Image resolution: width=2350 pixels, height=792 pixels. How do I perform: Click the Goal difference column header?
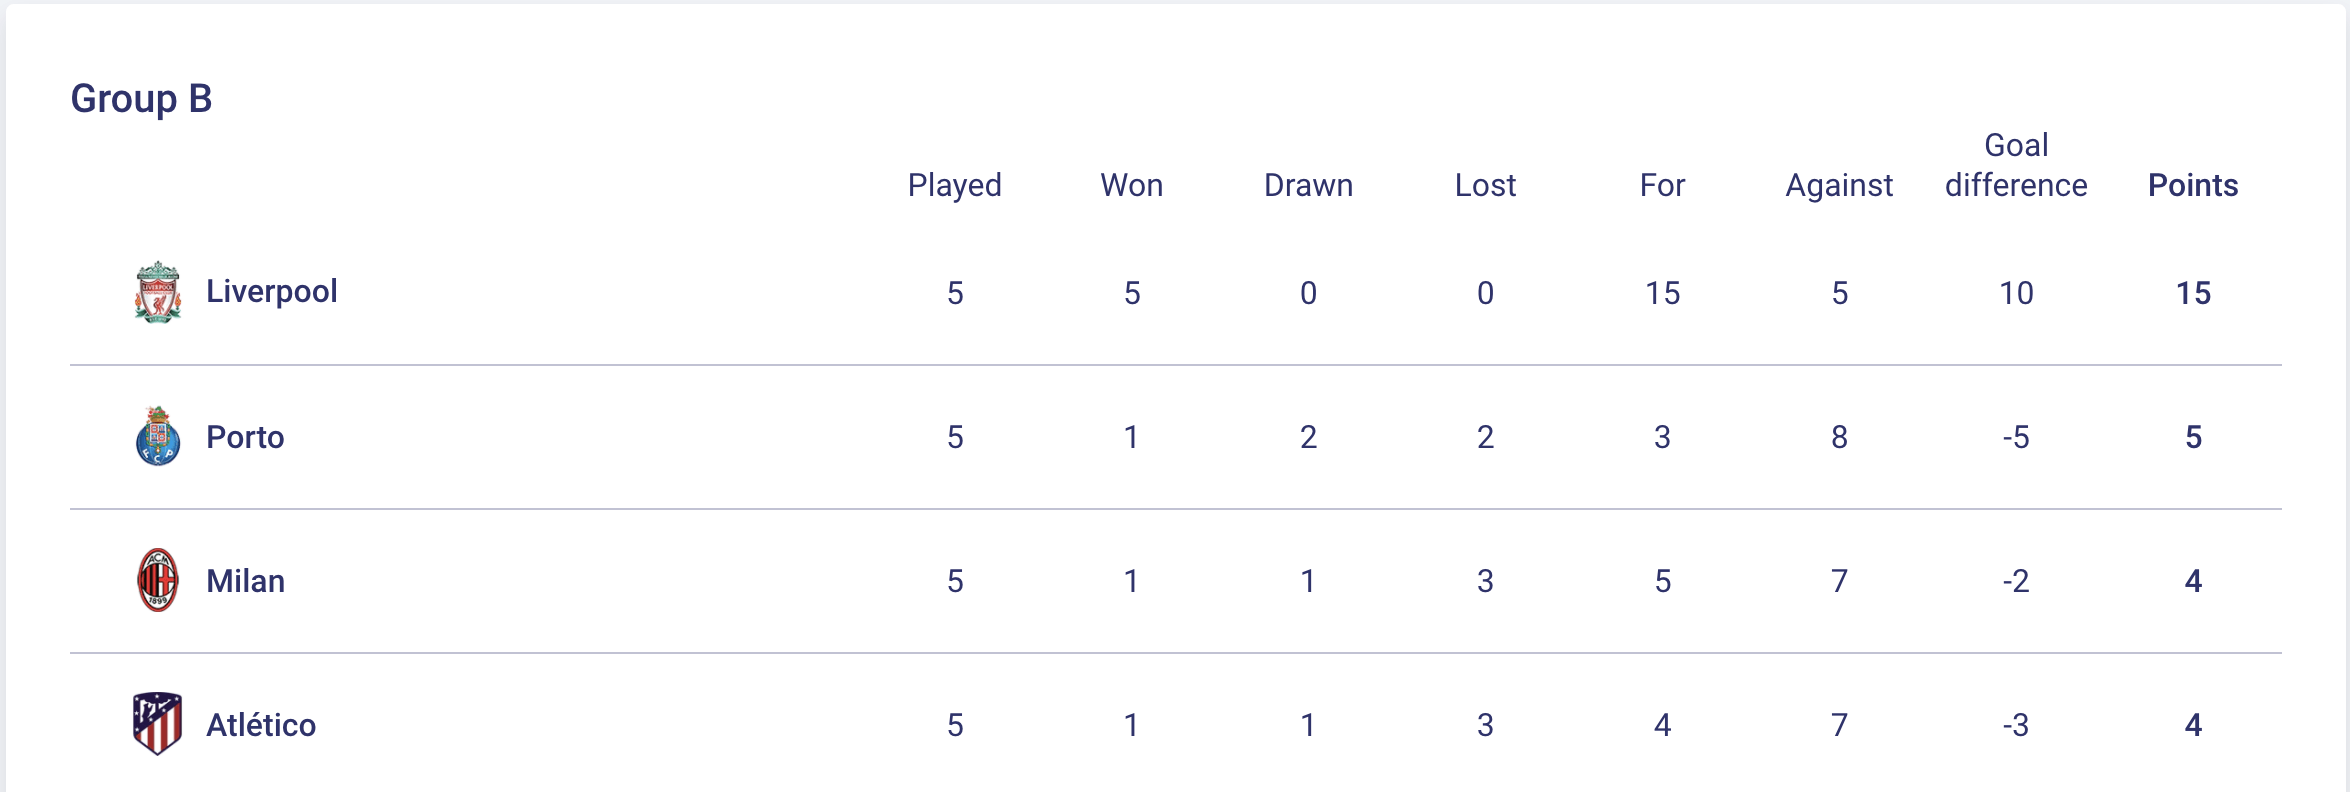2016,166
